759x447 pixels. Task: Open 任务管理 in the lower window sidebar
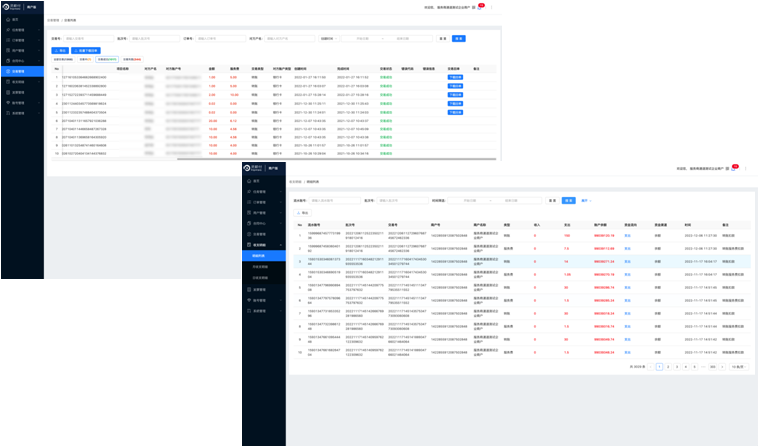264,192
